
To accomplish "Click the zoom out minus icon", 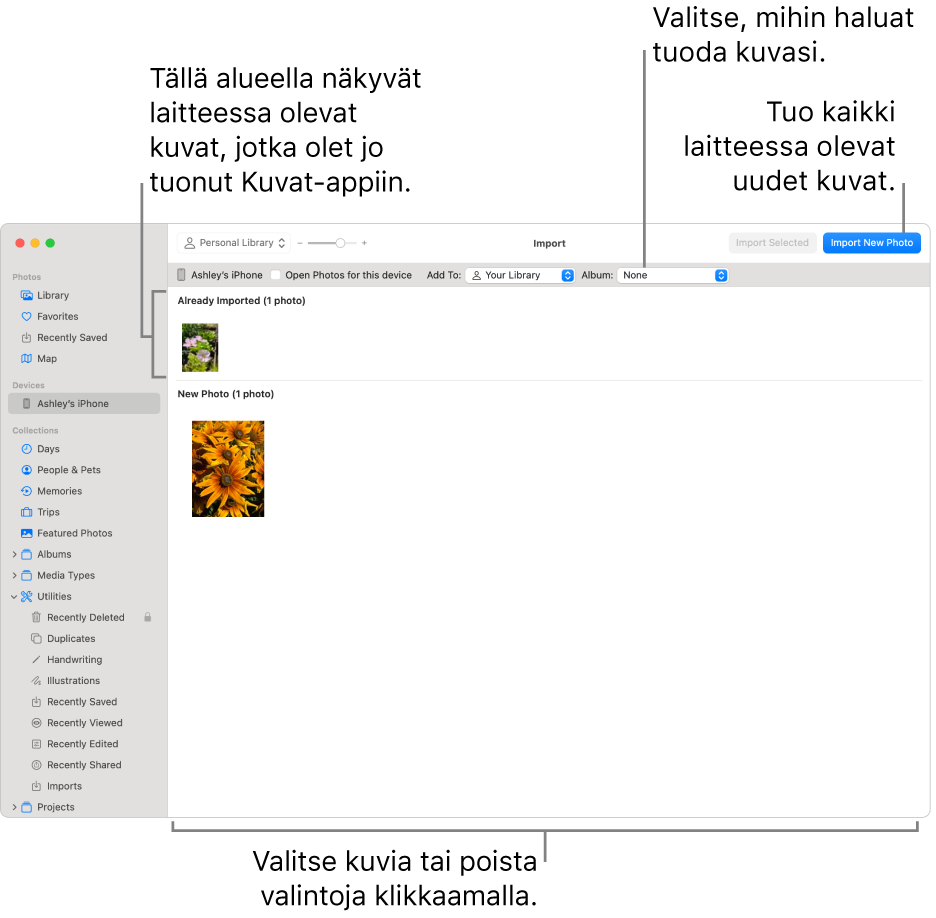I will [x=300, y=245].
